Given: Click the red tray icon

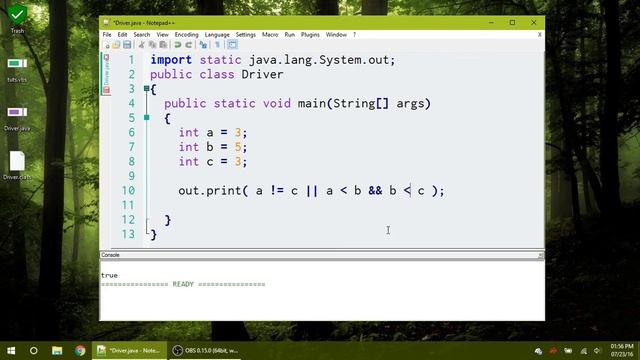Looking at the screenshot, I should point(553,351).
